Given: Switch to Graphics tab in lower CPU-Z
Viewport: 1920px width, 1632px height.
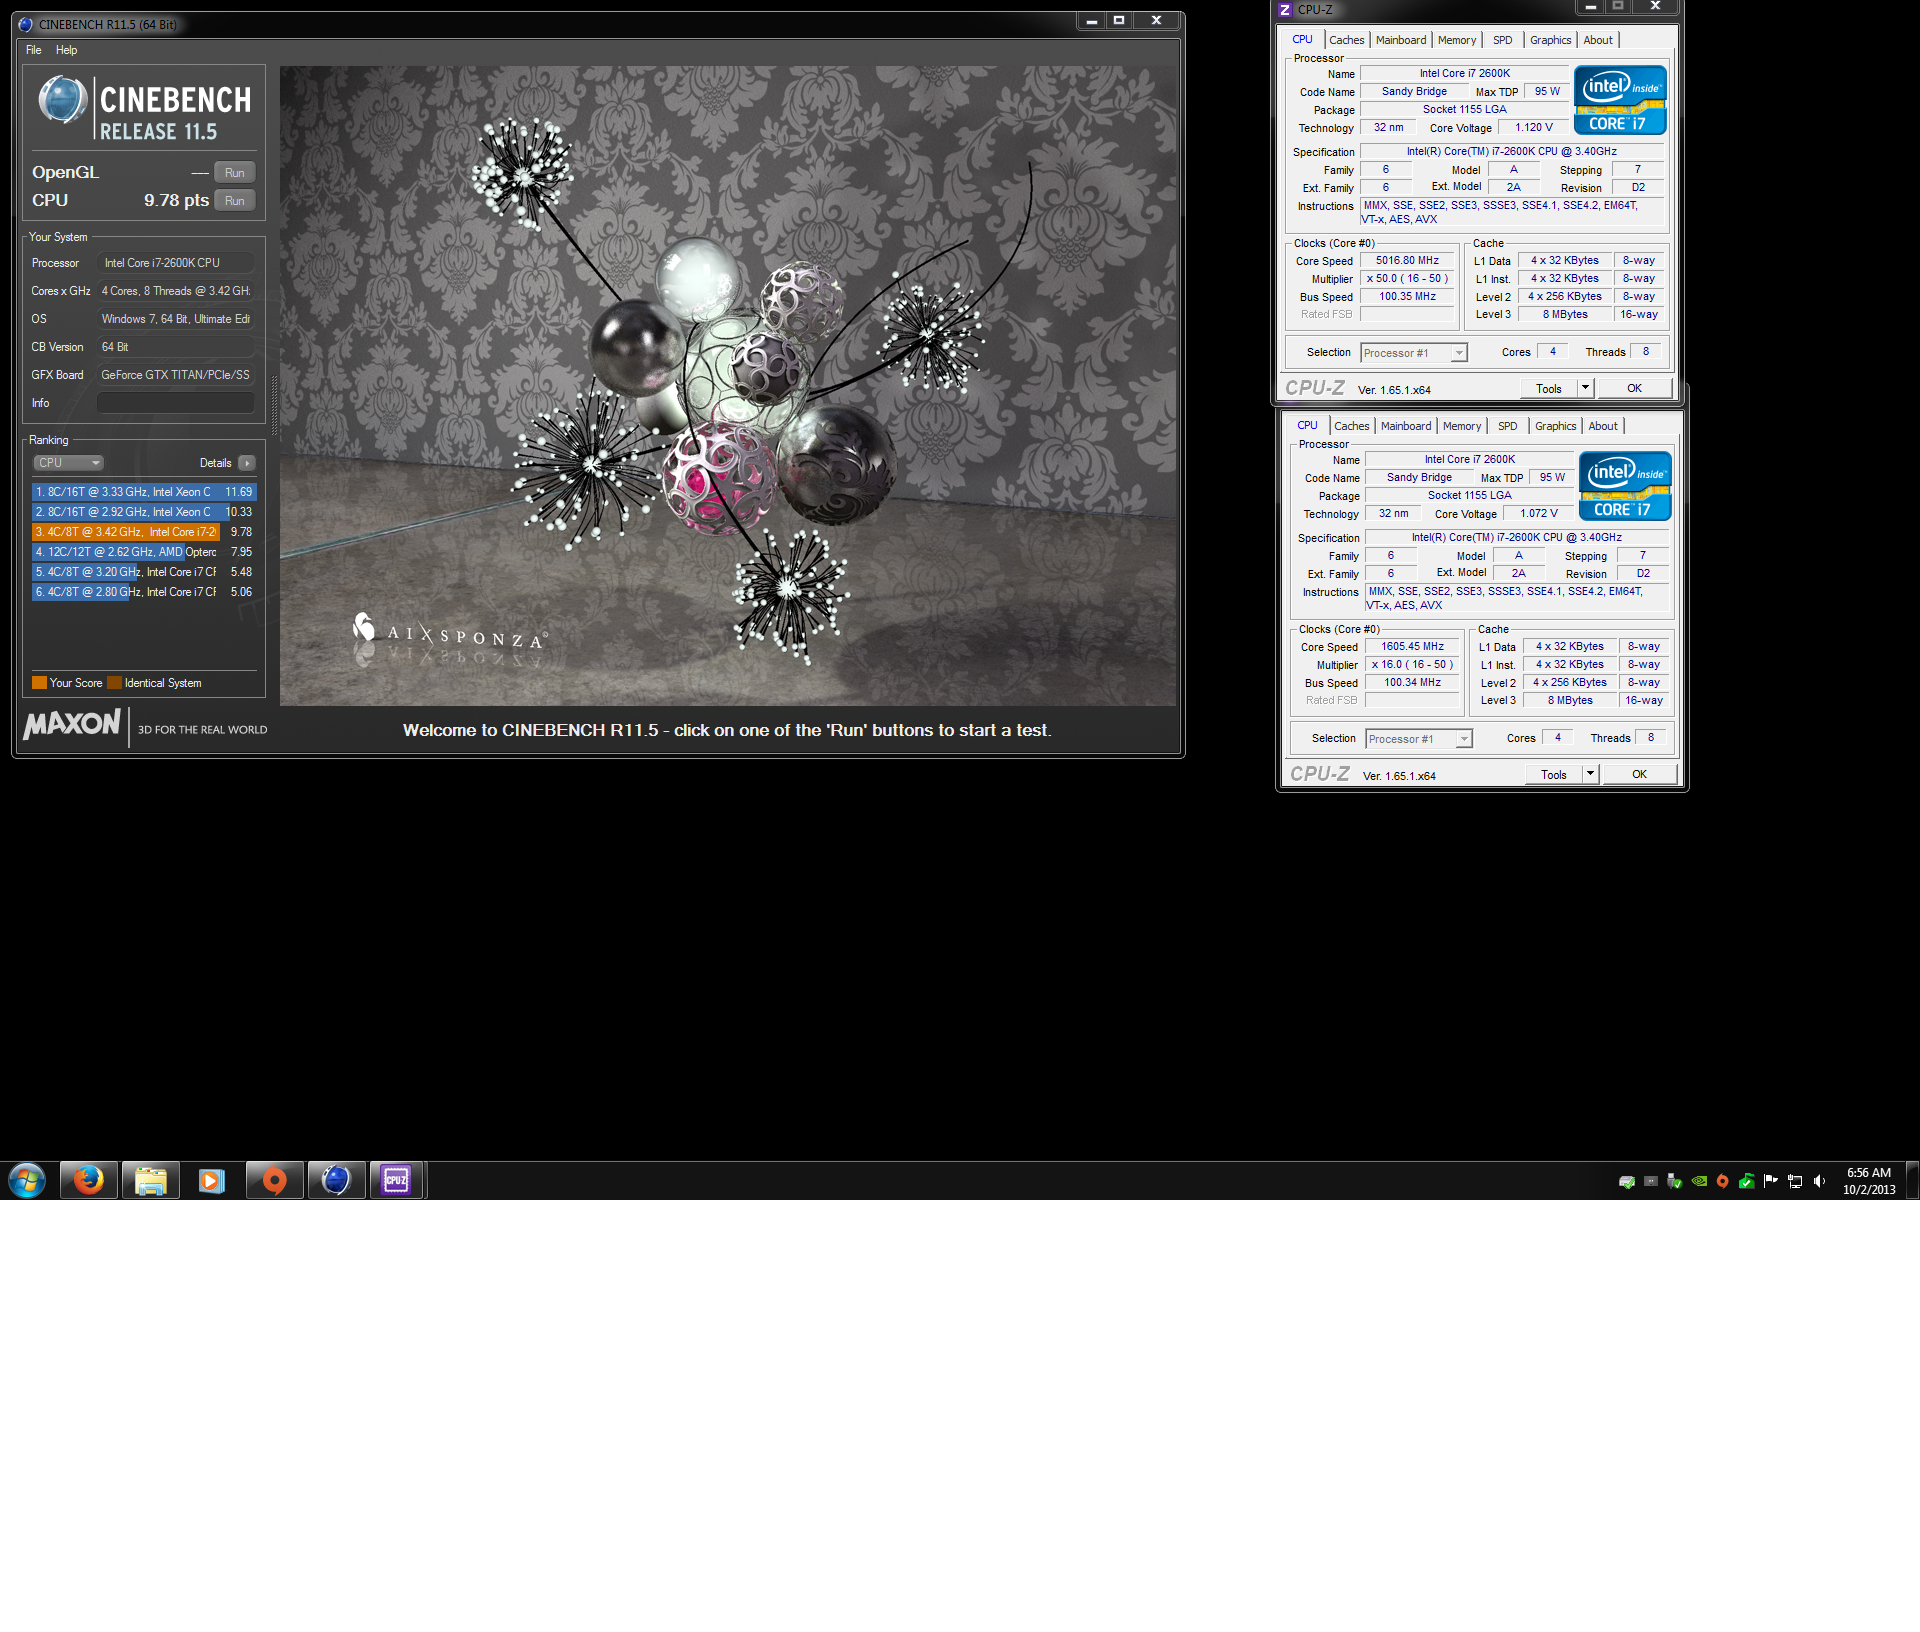Looking at the screenshot, I should pos(1556,426).
